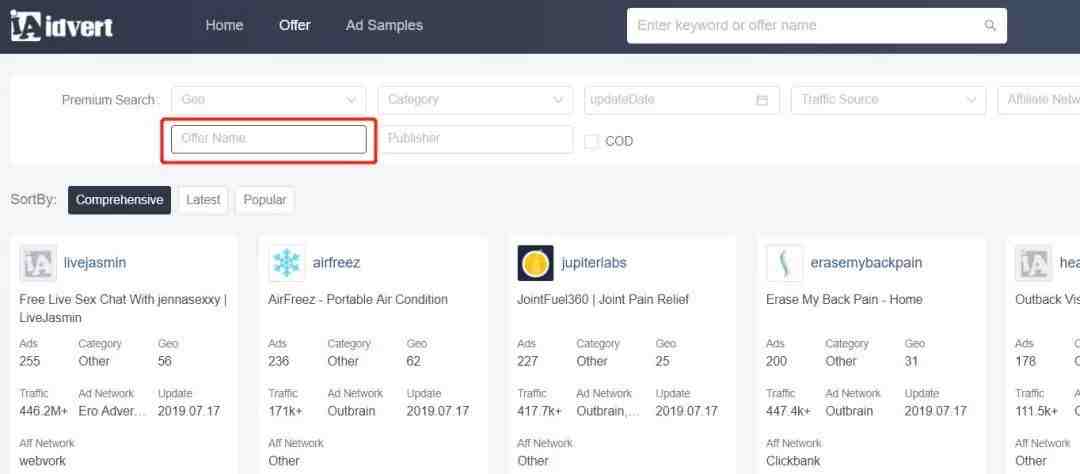
Task: Open jupiterlabs yellow circle logo
Action: [x=535, y=263]
